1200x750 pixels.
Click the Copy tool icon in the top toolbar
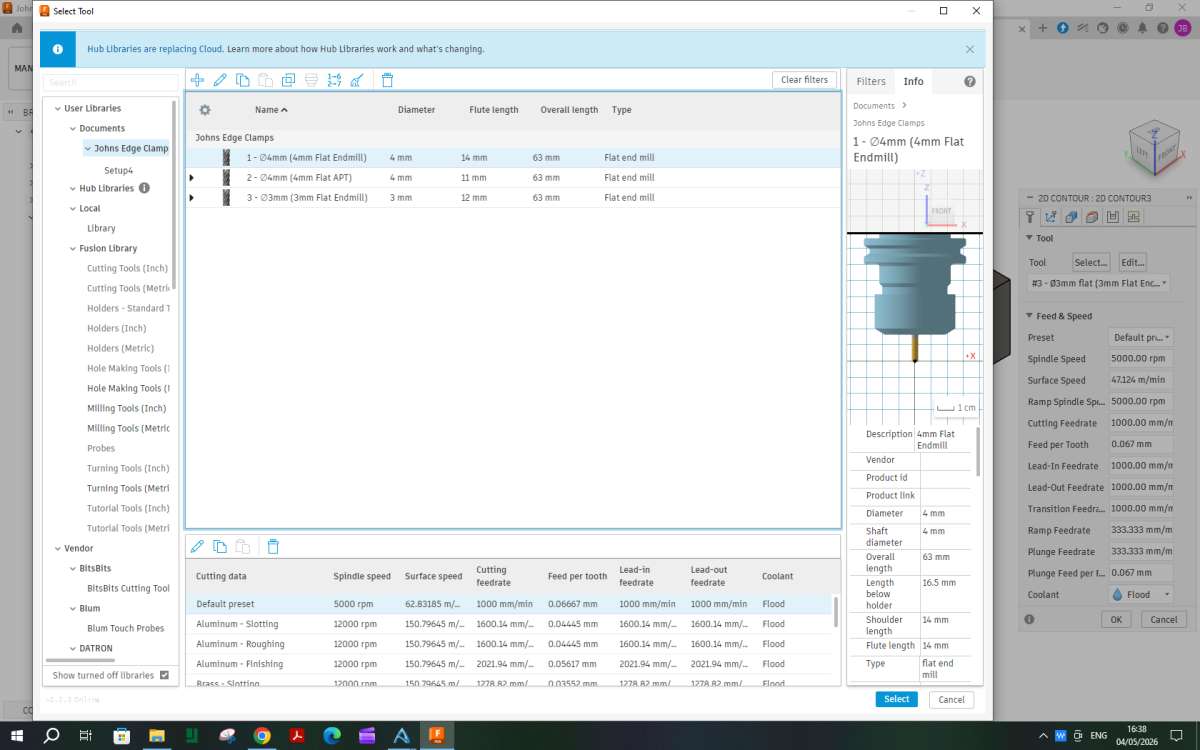click(243, 80)
